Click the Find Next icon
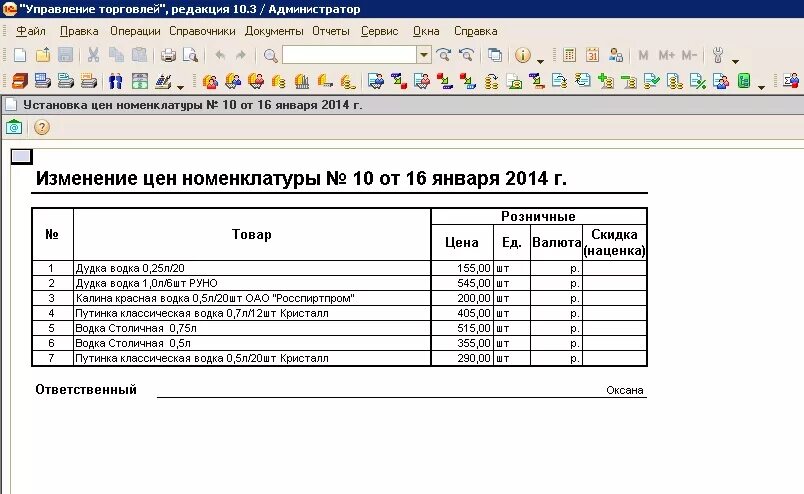The height and width of the screenshot is (494, 804). tap(443, 55)
